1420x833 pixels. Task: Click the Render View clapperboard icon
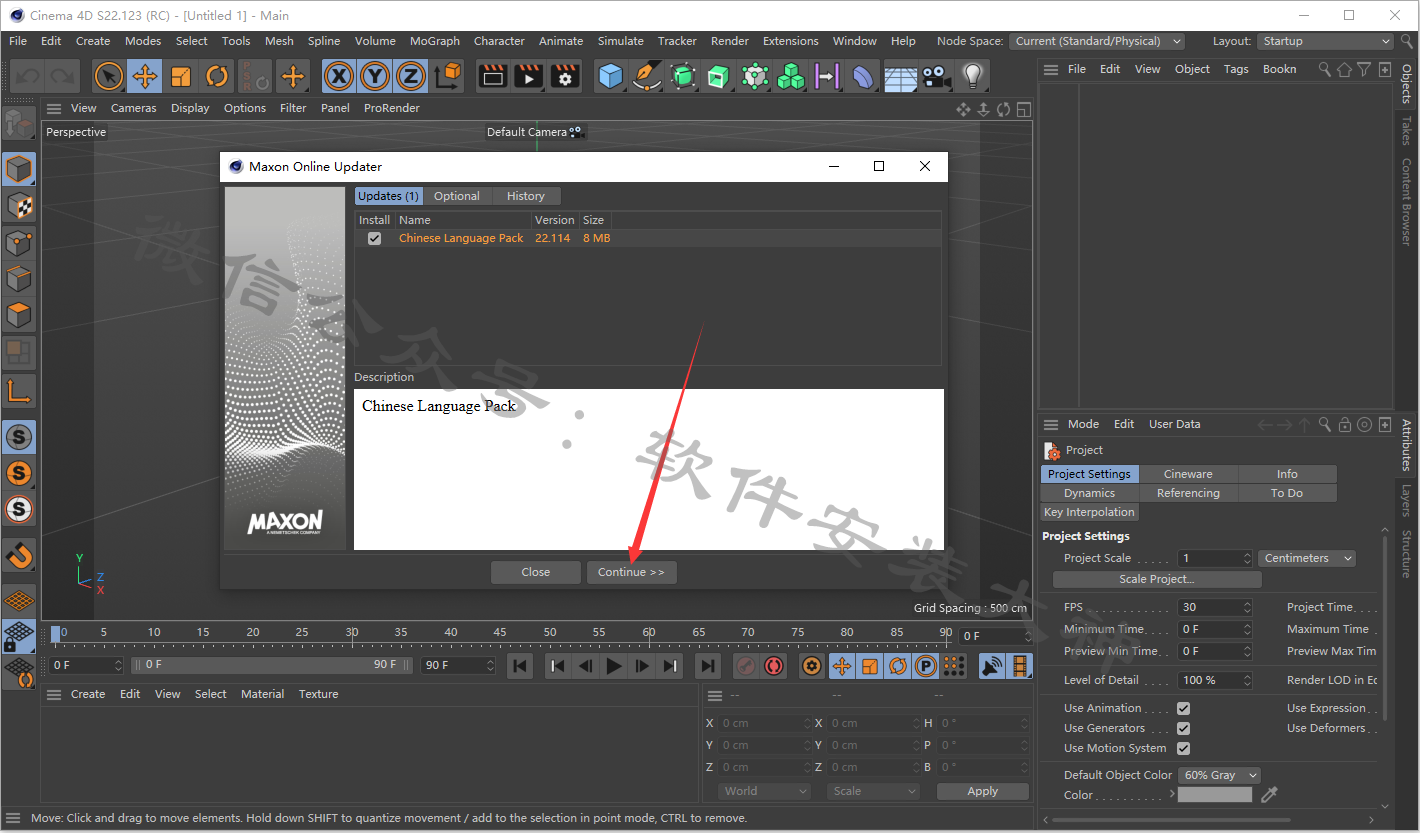493,76
